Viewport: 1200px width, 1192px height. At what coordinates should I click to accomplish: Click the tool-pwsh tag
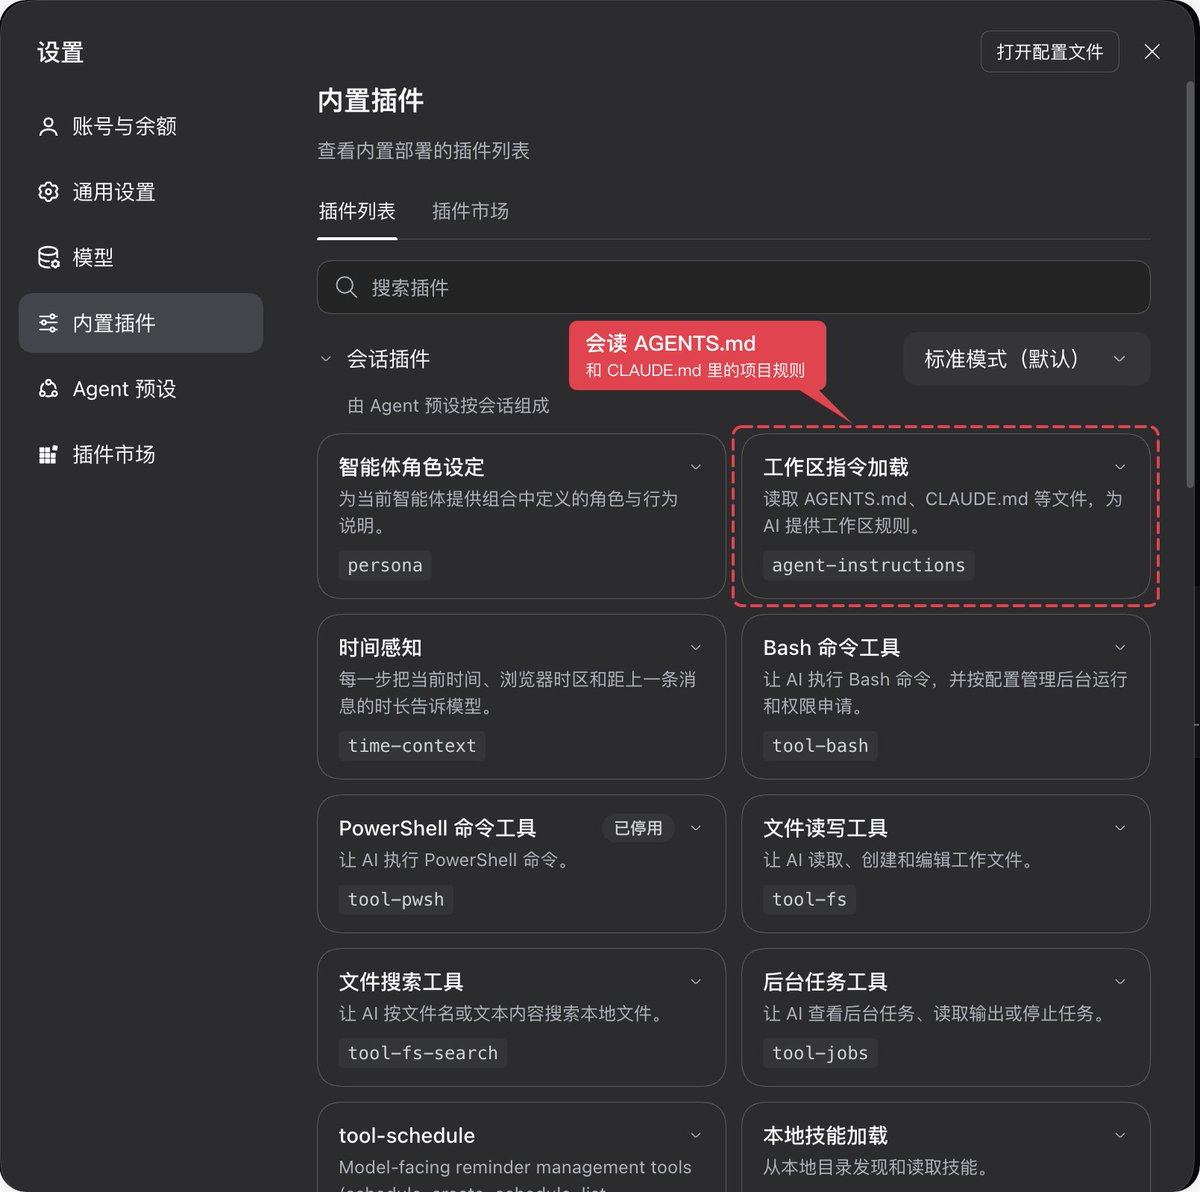point(396,899)
